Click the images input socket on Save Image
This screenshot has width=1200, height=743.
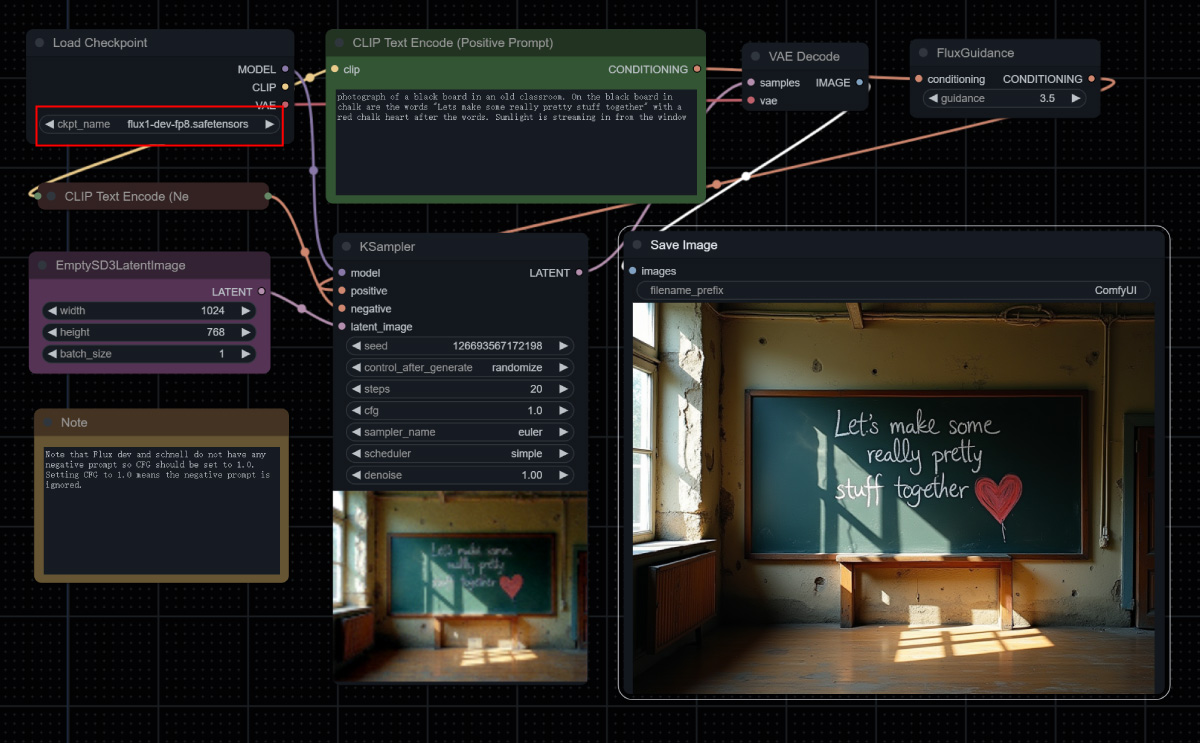(632, 271)
